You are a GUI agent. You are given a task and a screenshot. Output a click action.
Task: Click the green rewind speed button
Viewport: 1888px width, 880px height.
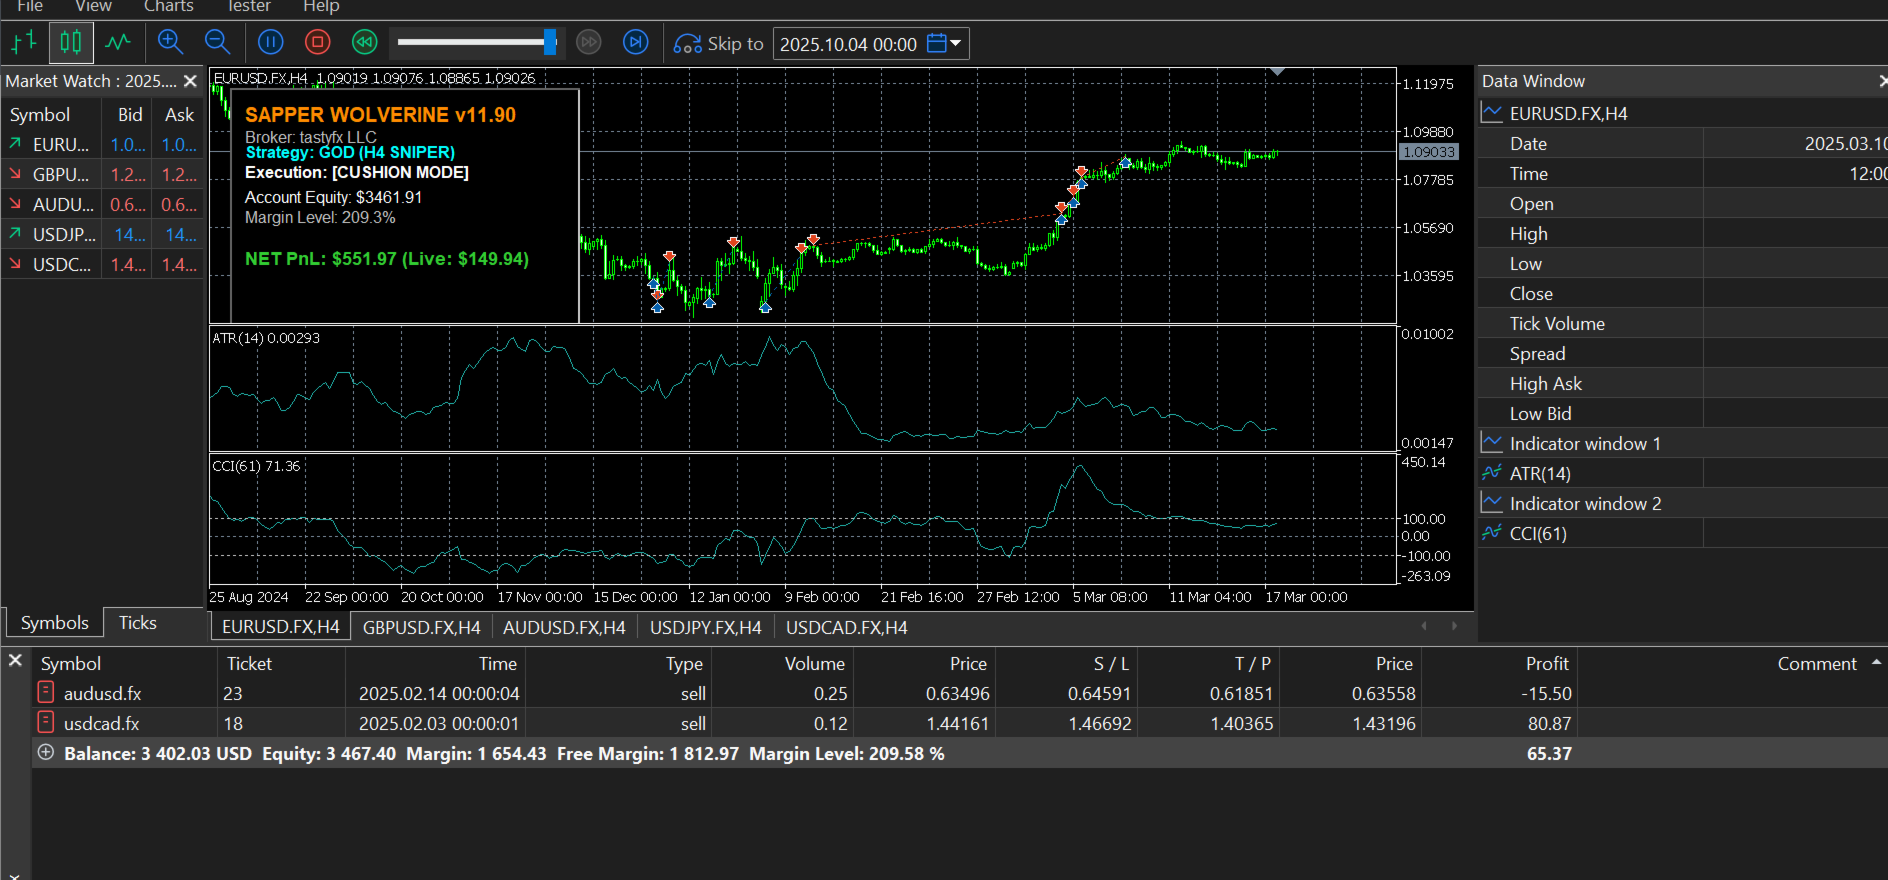pos(364,42)
